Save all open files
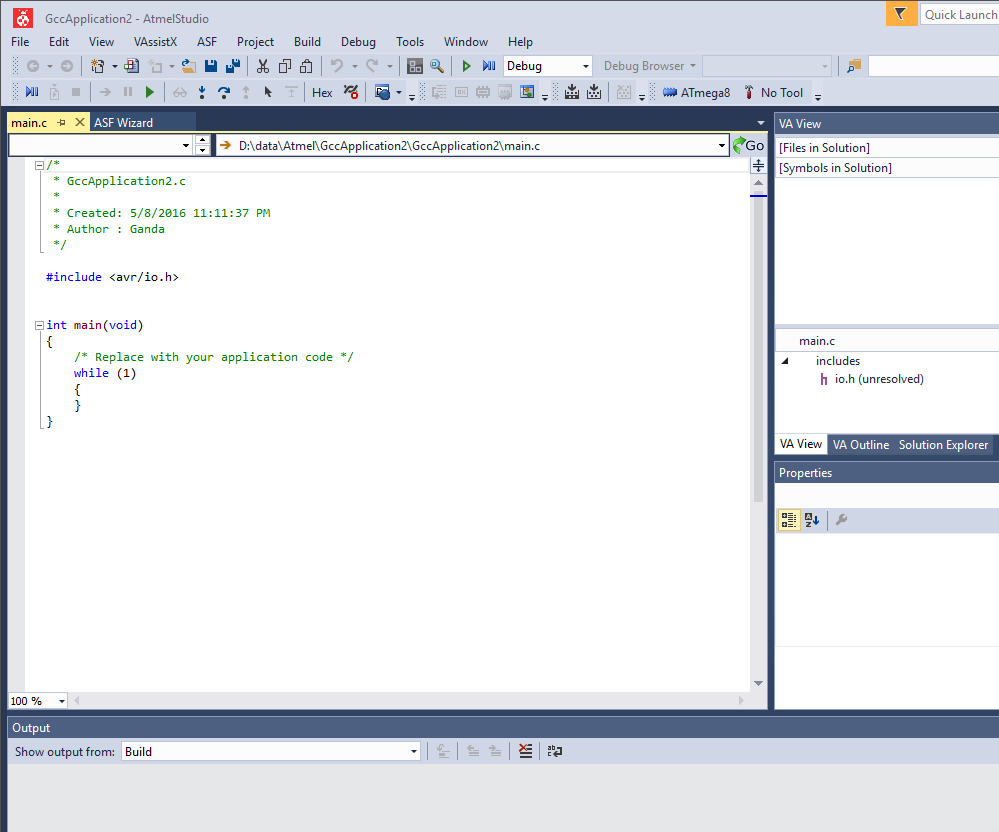The height and width of the screenshot is (832, 999). pos(233,65)
